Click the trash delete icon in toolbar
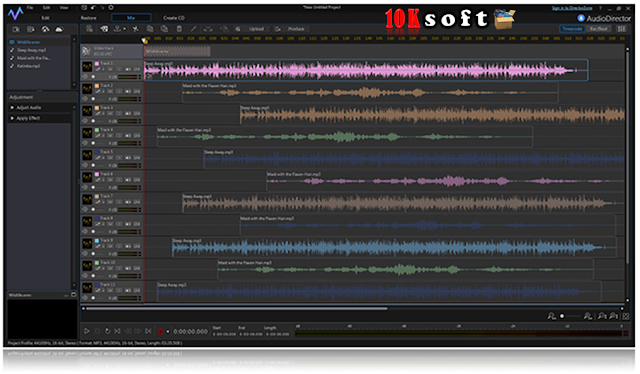 pos(179,29)
